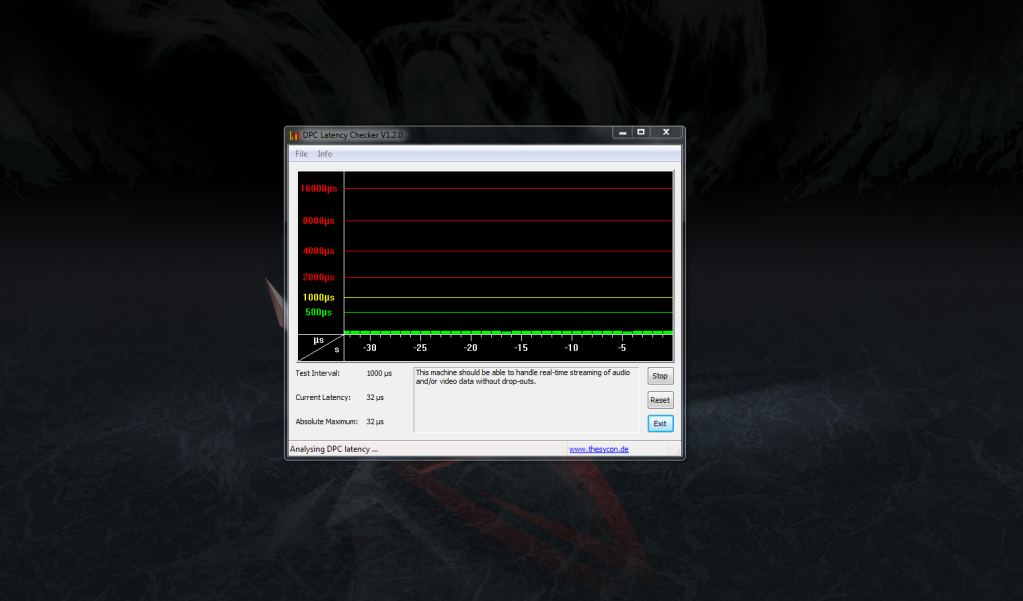Click the 'Analysing DPC latency' status bar text
This screenshot has width=1023, height=601.
[x=334, y=449]
